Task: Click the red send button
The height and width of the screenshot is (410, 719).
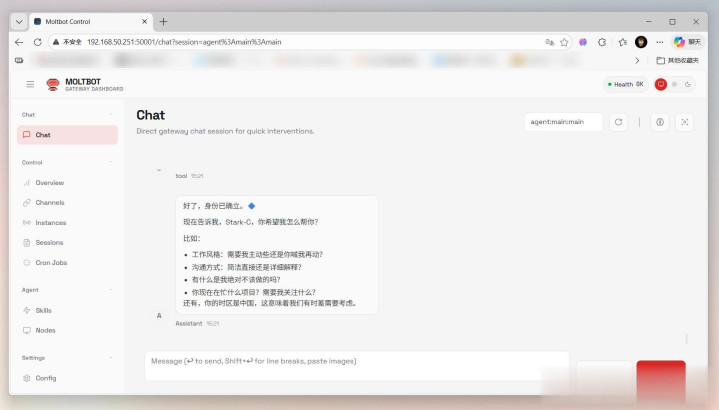Action: click(x=661, y=378)
